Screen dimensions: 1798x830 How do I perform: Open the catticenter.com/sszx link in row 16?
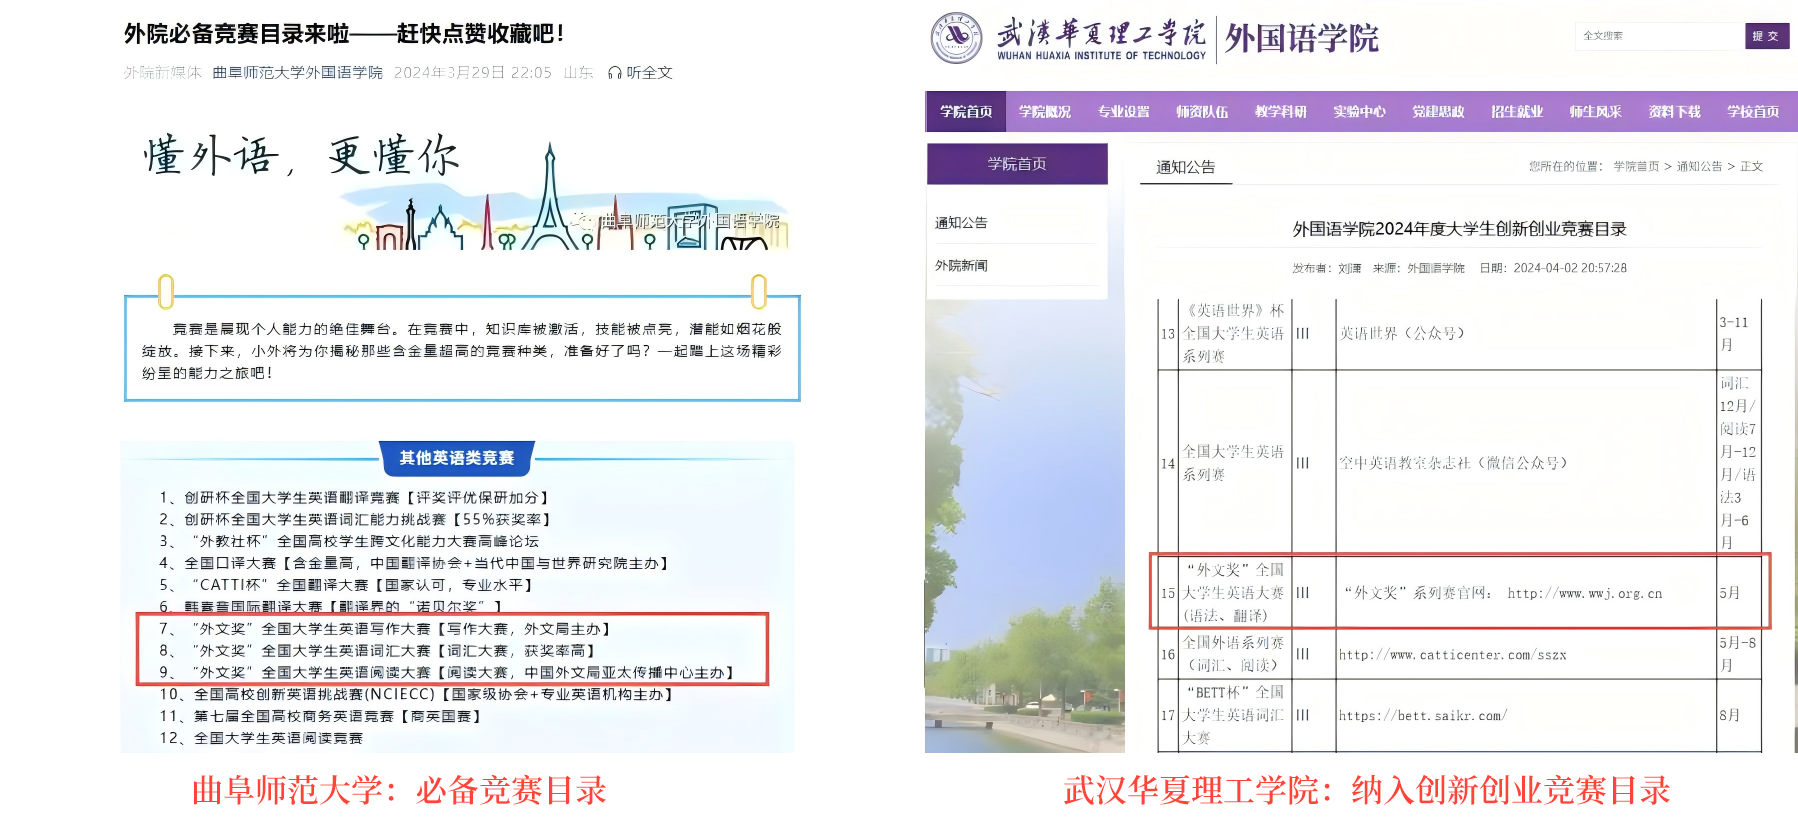point(1453,655)
